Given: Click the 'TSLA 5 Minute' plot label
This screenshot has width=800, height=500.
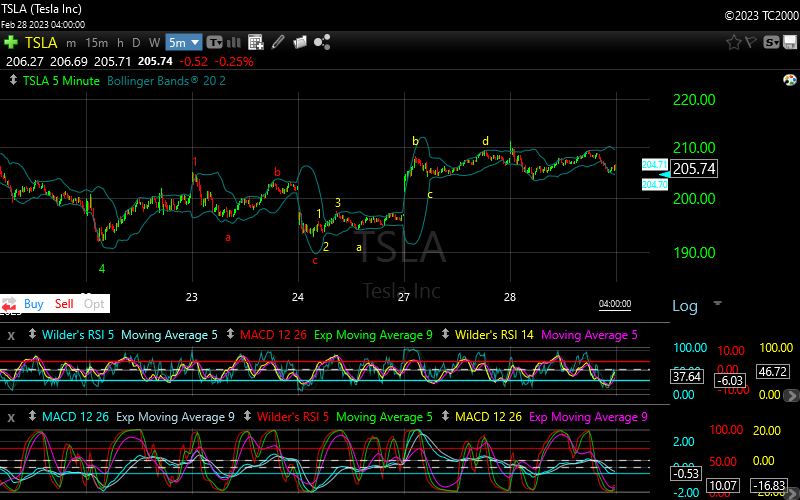Looking at the screenshot, I should [61, 81].
